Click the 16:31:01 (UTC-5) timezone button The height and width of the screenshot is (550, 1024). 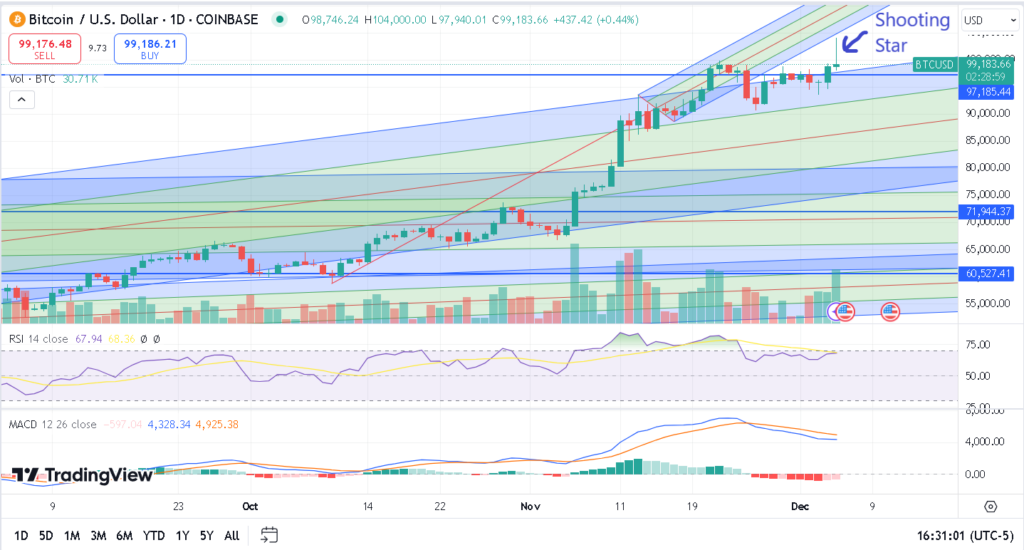(964, 536)
